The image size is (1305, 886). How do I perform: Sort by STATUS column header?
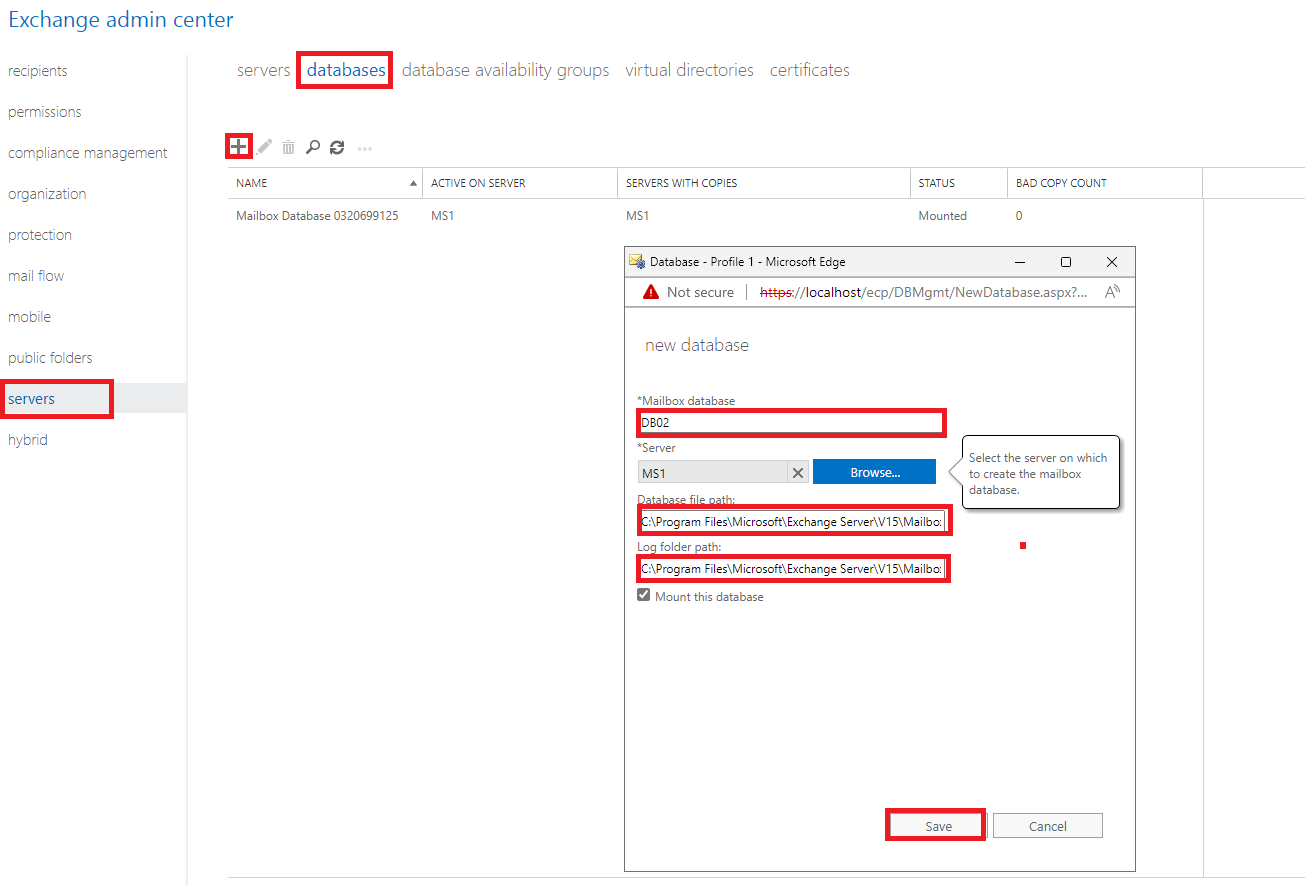[959, 183]
